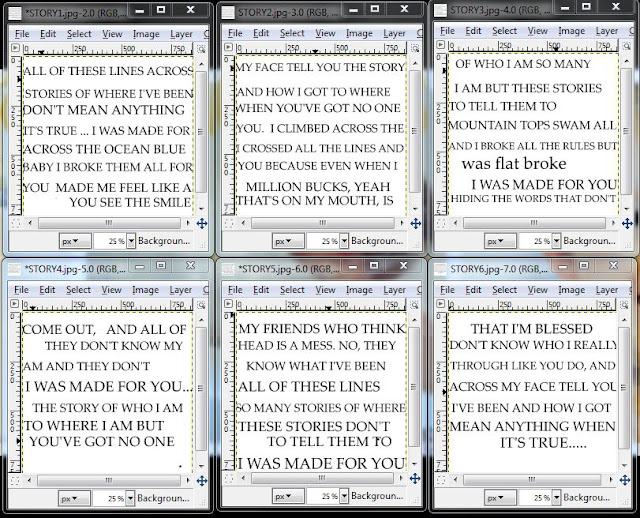Open File menu in STORY6 window

[447, 290]
